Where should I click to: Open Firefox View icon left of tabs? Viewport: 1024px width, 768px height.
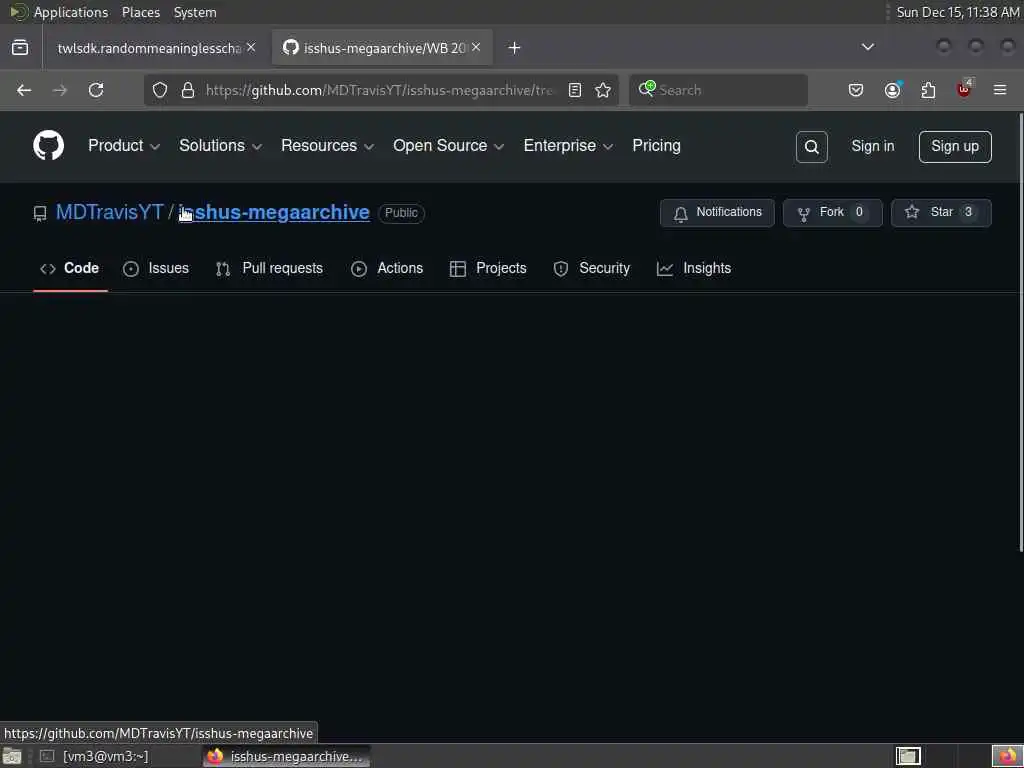pyautogui.click(x=20, y=48)
